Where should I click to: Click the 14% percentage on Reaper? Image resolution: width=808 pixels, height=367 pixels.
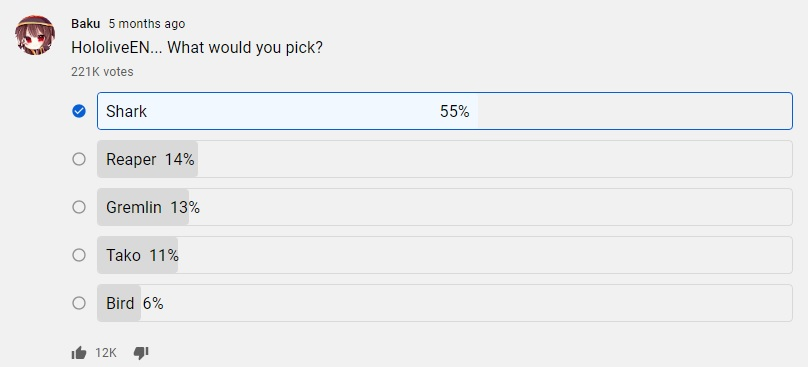click(x=179, y=160)
